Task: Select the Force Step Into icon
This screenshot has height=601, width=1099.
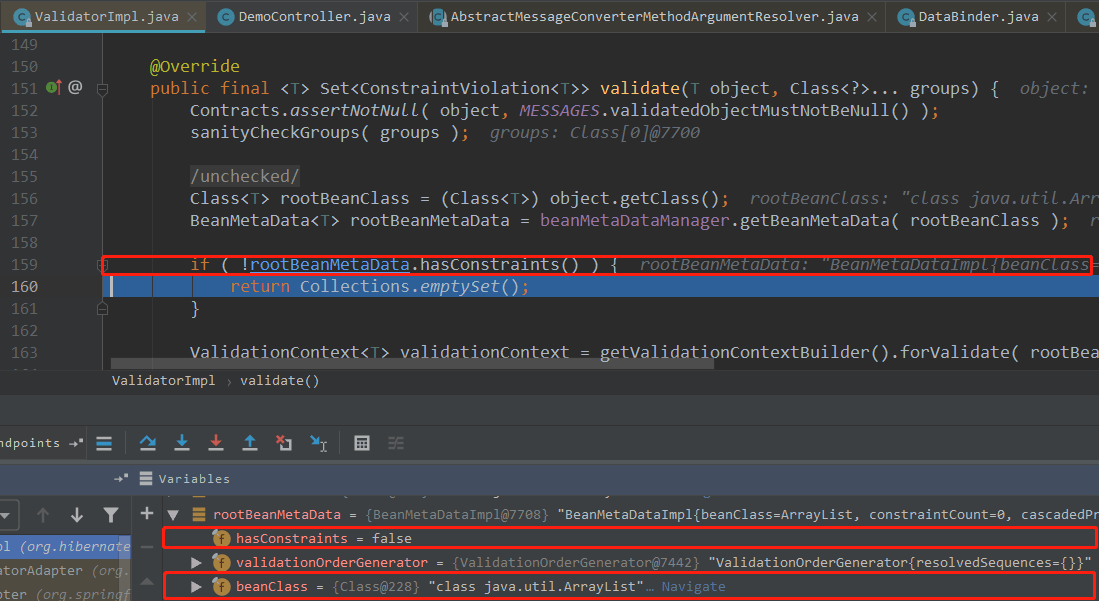Action: pos(217,443)
